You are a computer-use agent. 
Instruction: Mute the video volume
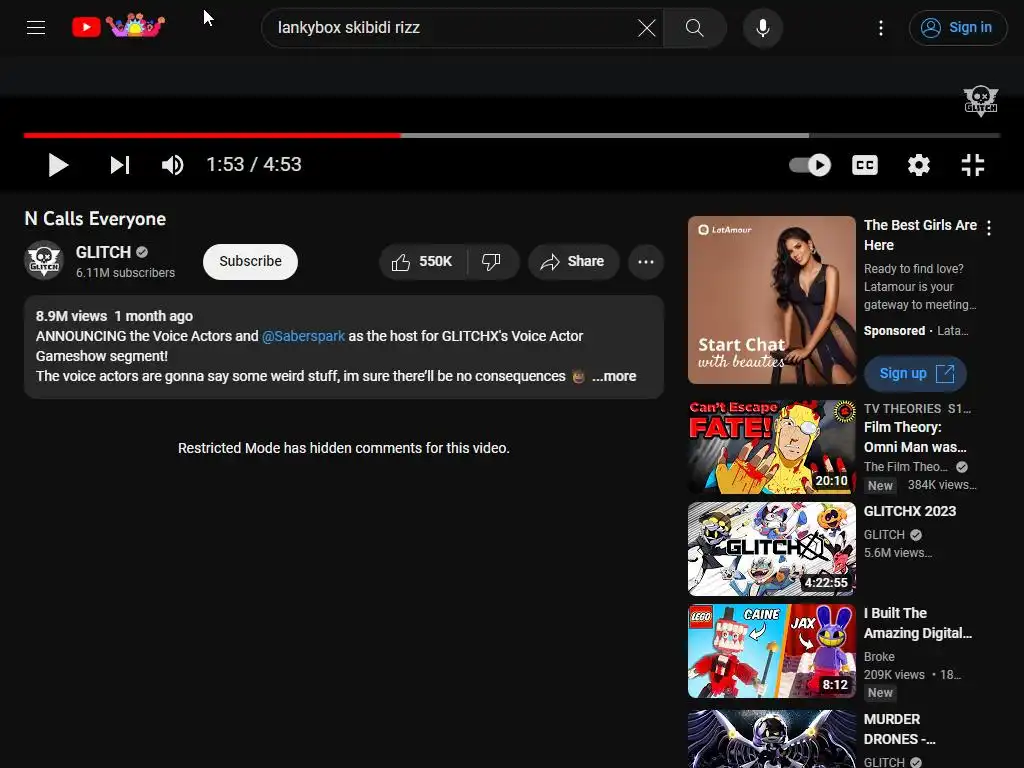click(x=172, y=165)
